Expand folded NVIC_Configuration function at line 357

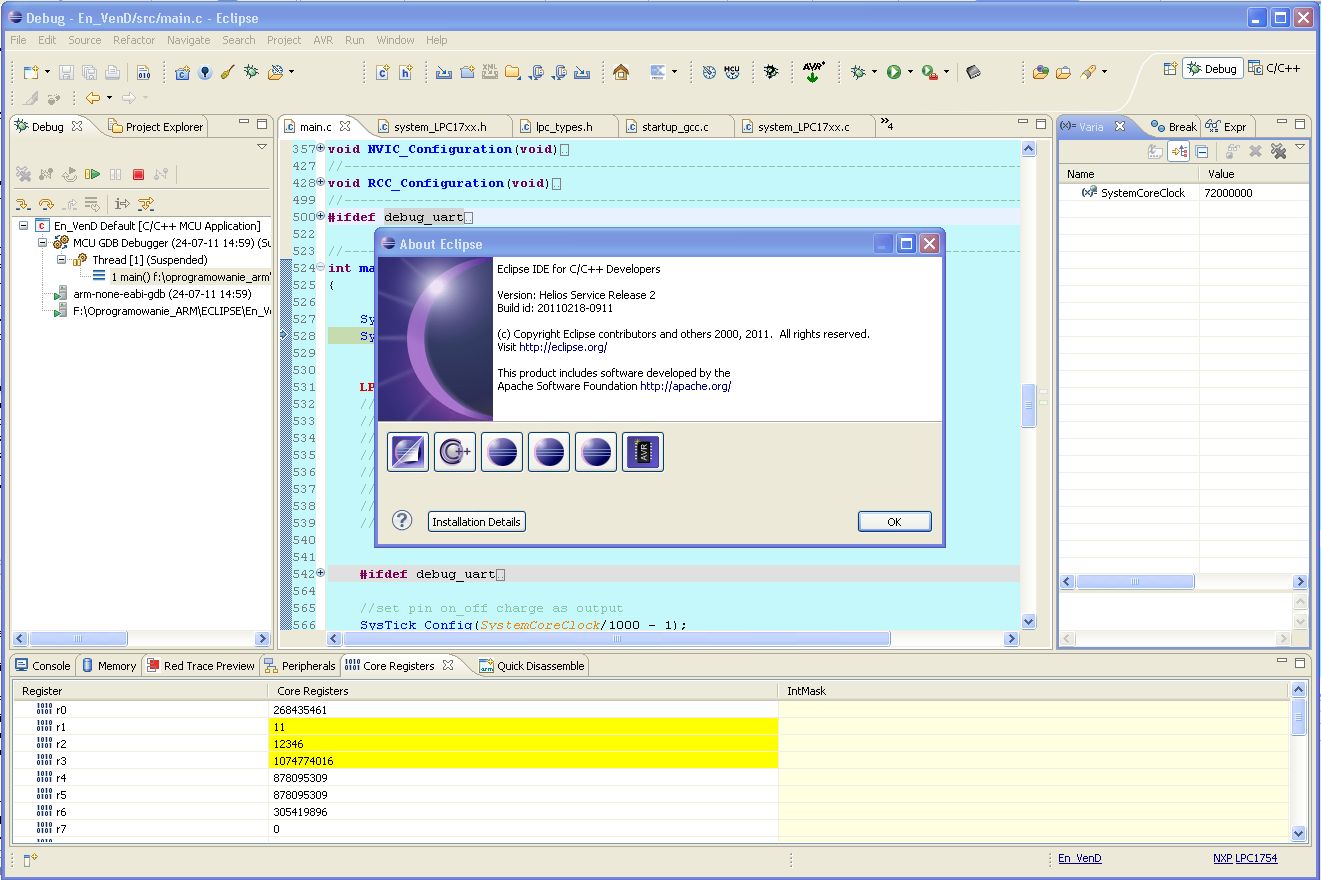[x=321, y=148]
